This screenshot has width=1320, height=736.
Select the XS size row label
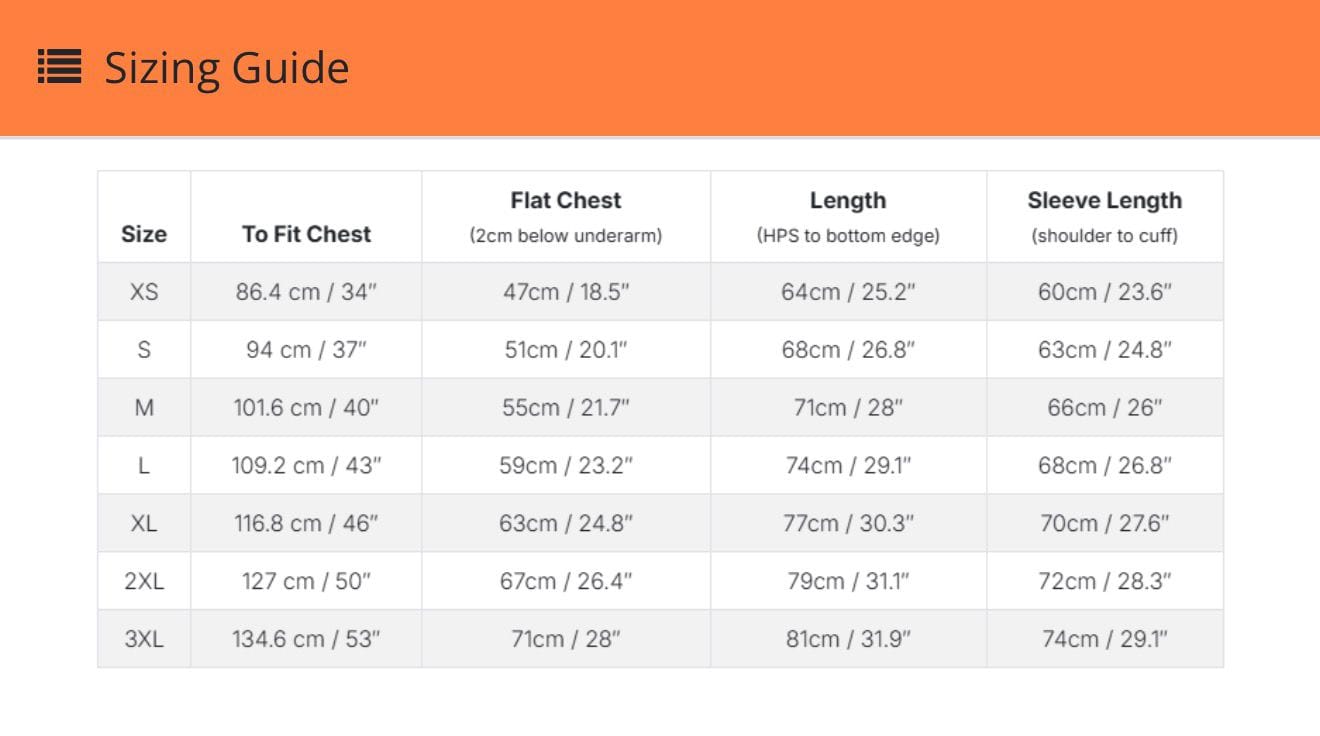point(144,292)
